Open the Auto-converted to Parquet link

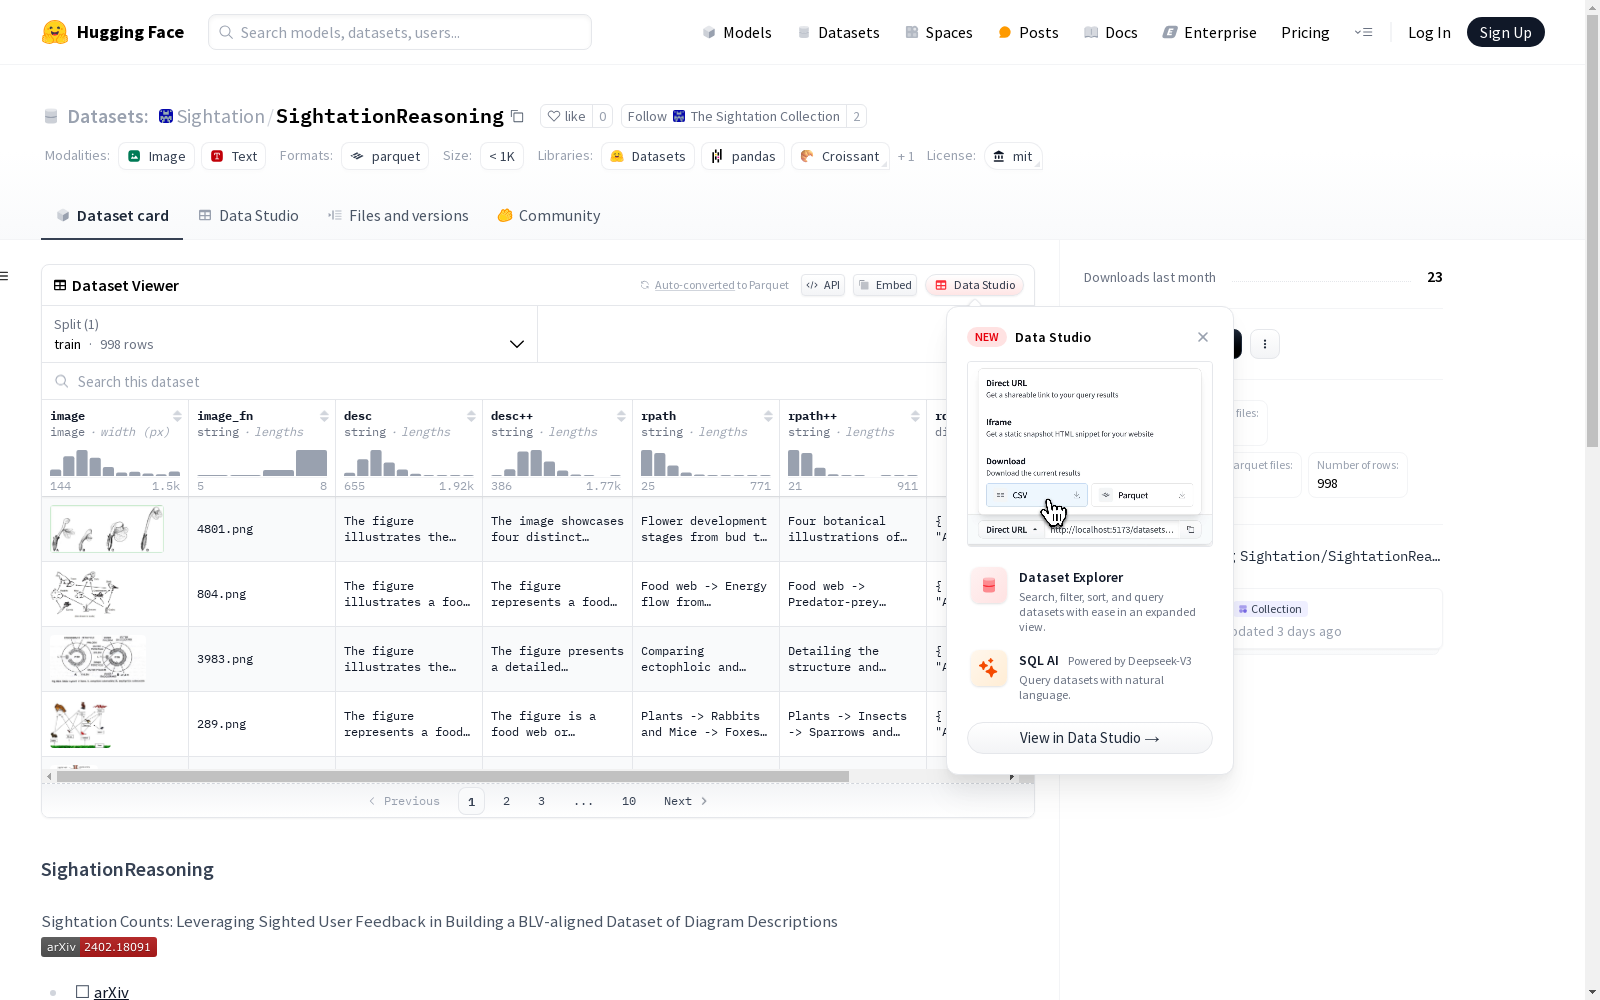694,285
